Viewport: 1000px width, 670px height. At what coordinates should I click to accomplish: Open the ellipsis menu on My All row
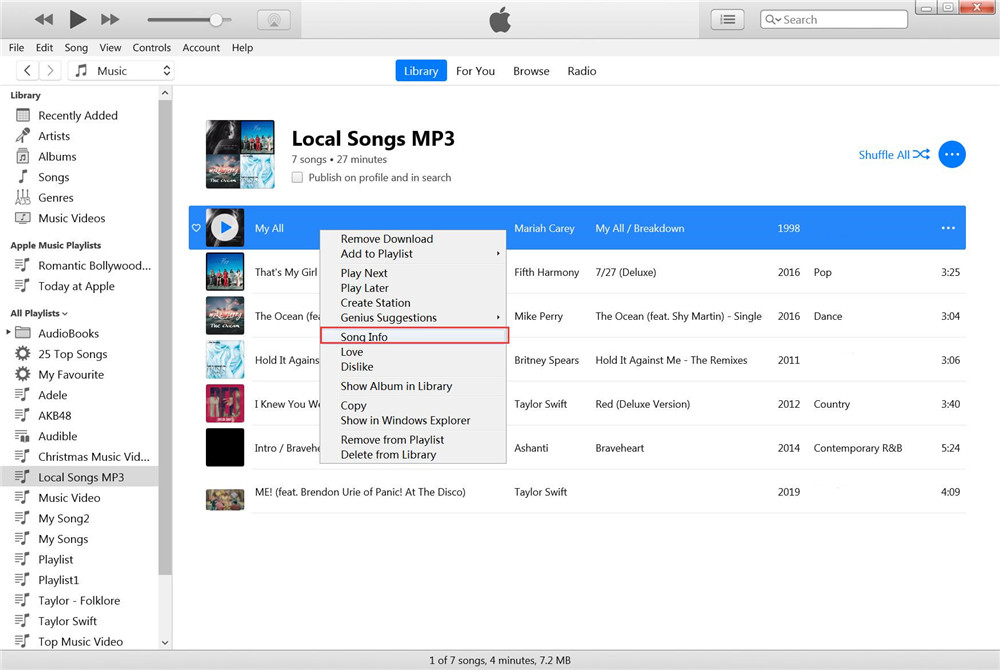pyautogui.click(x=948, y=228)
